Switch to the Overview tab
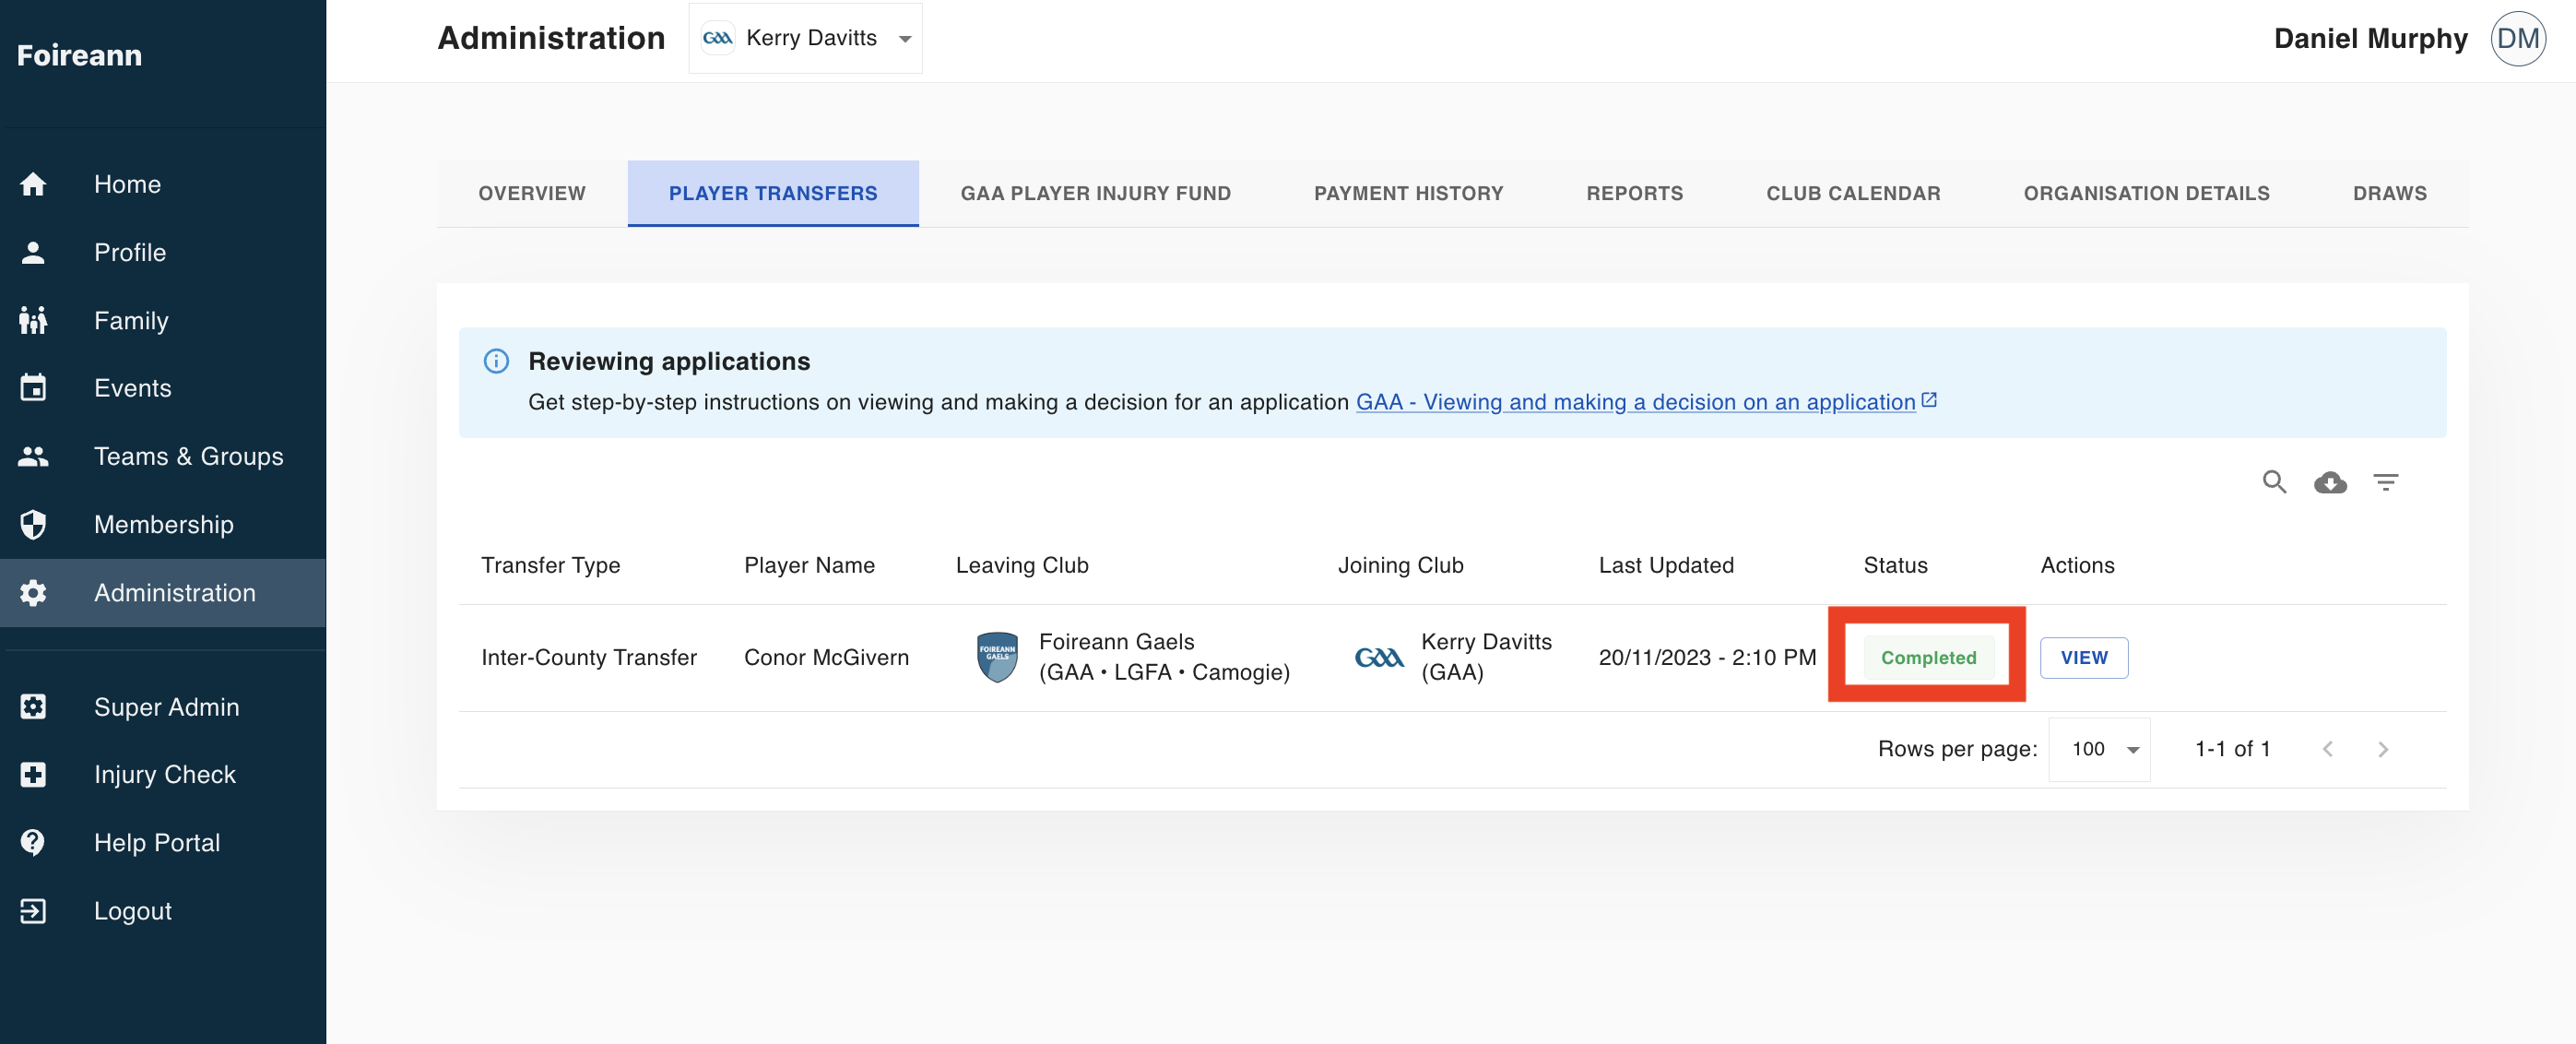The width and height of the screenshot is (2576, 1044). [x=532, y=193]
